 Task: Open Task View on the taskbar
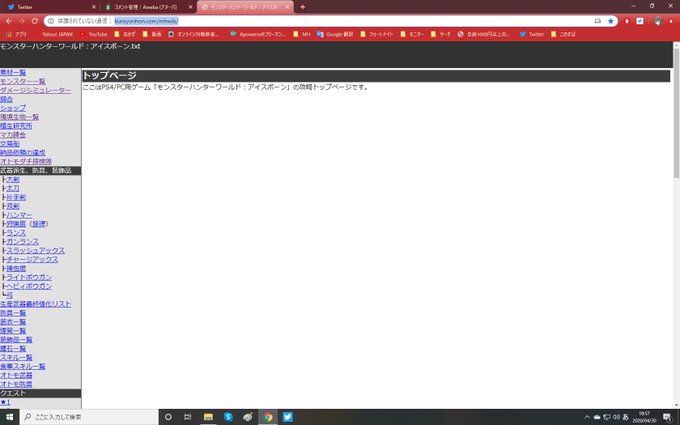coord(188,417)
